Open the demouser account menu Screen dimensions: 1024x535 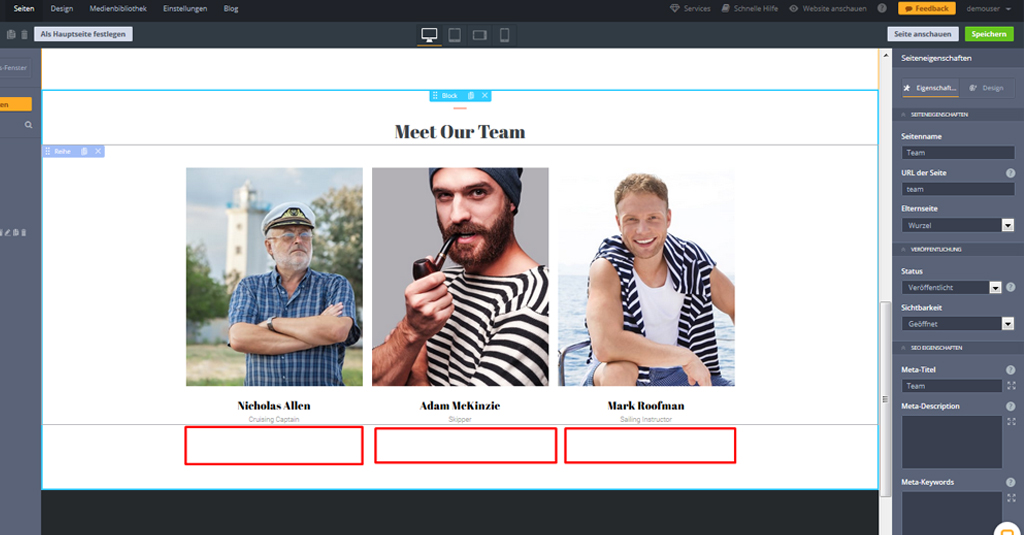(987, 8)
